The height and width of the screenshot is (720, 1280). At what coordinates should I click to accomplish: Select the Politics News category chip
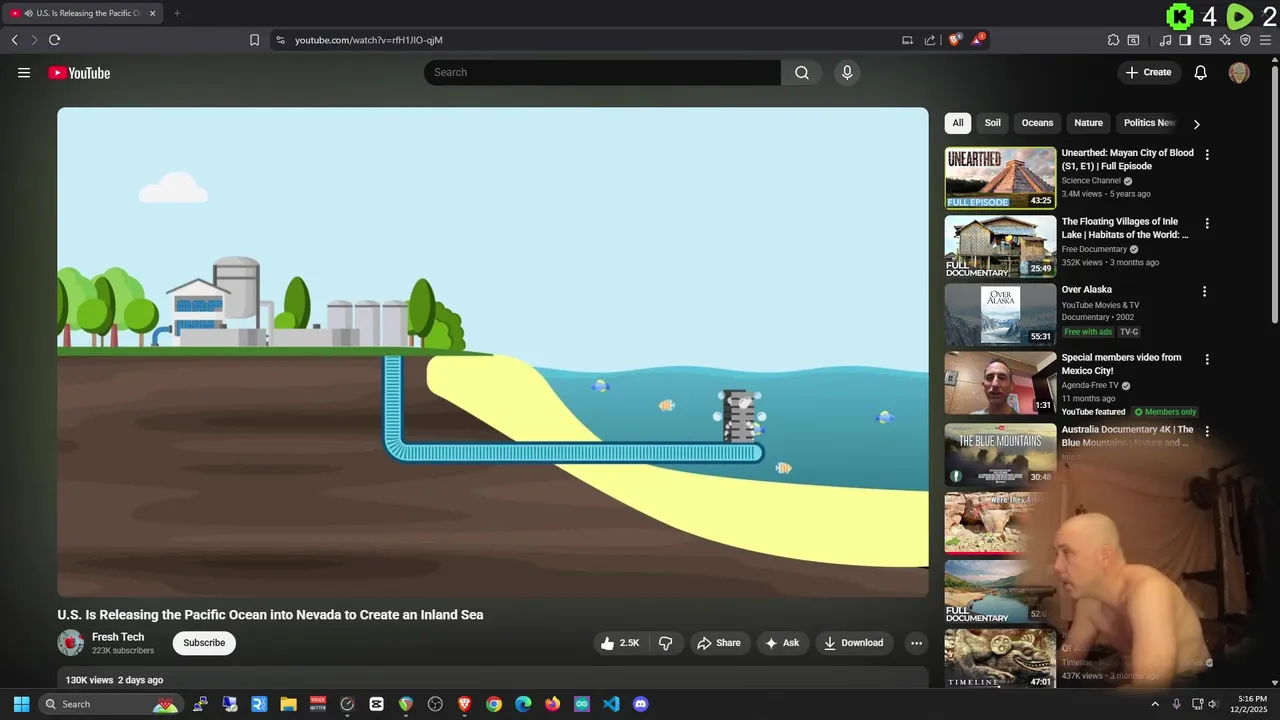[1149, 123]
